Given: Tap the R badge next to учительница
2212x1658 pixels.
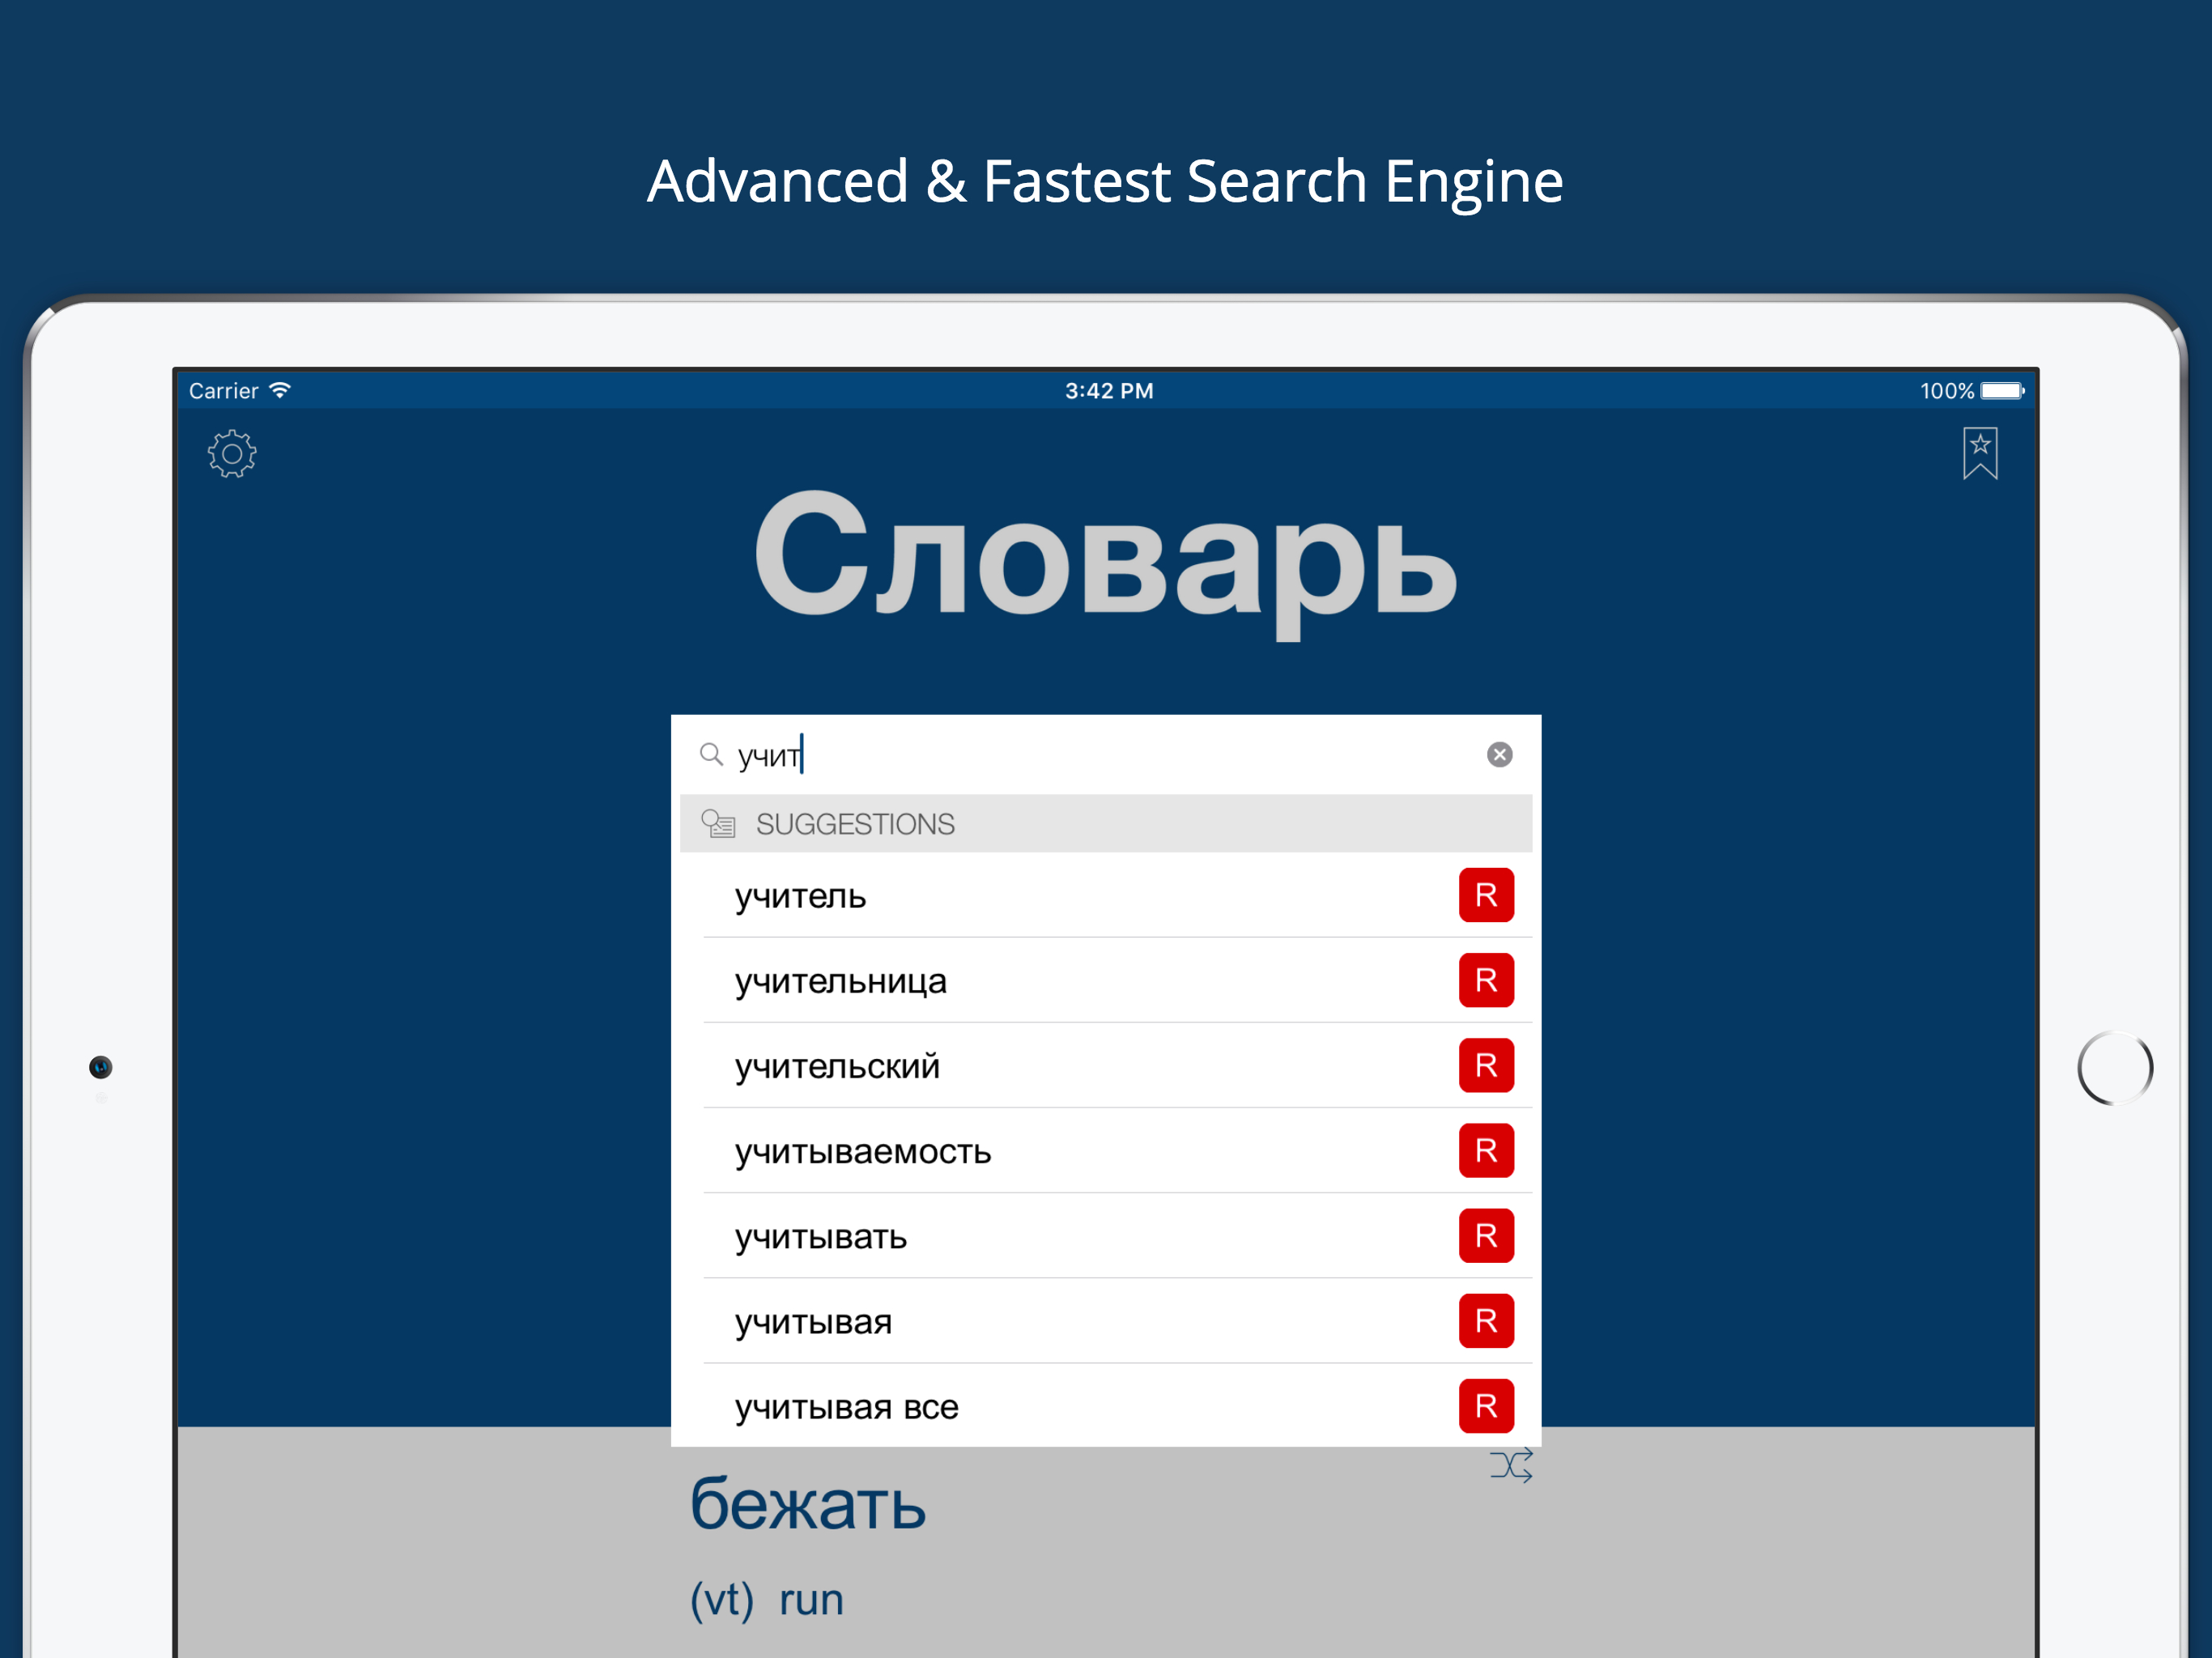Looking at the screenshot, I should pyautogui.click(x=1485, y=980).
